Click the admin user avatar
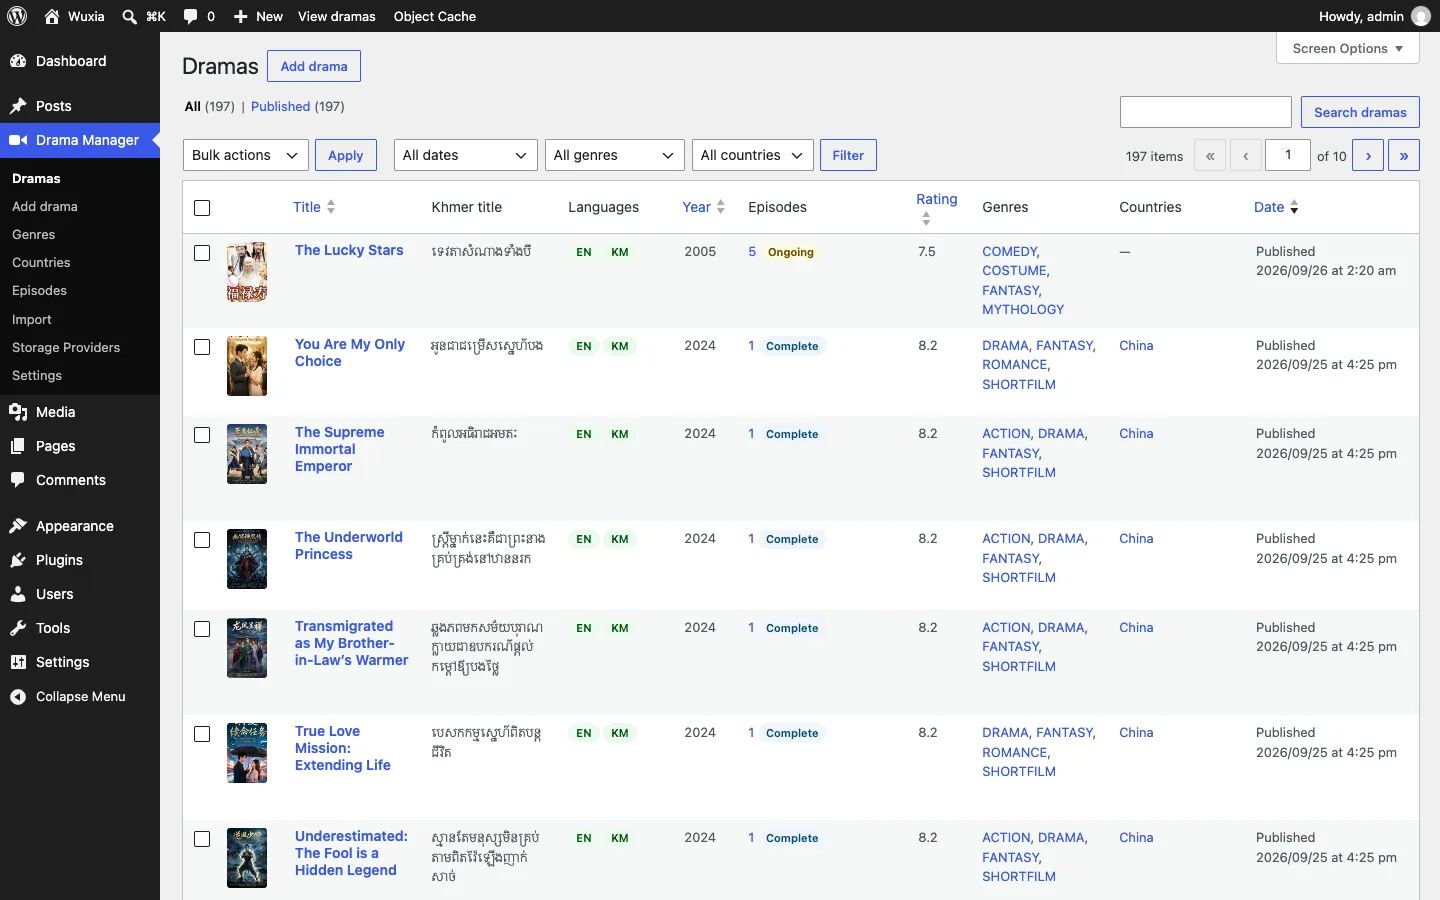This screenshot has width=1440, height=900. 1421,16
